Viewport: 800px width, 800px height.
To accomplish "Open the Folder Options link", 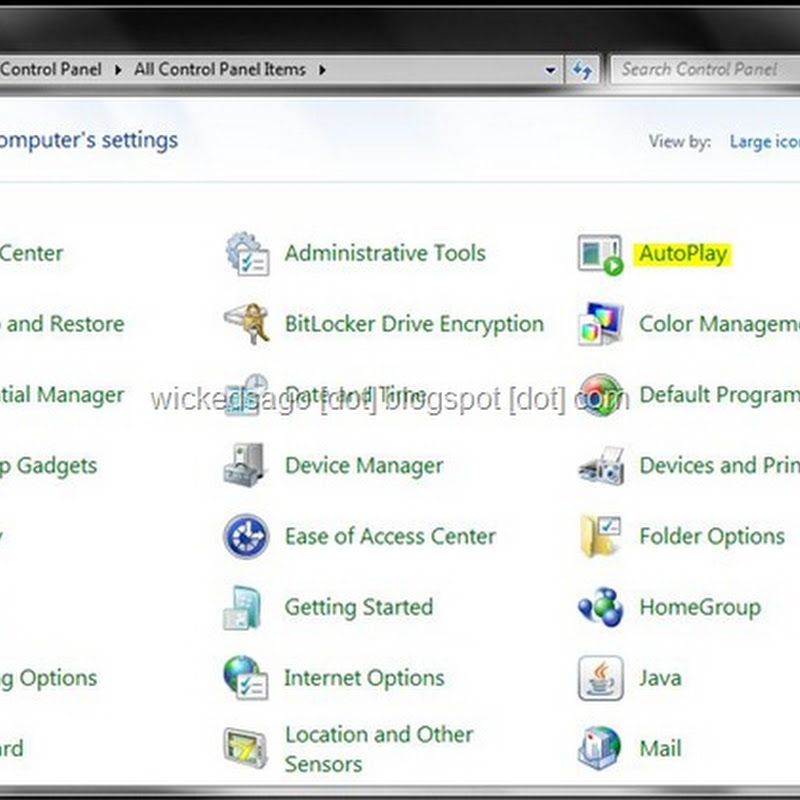I will [712, 537].
